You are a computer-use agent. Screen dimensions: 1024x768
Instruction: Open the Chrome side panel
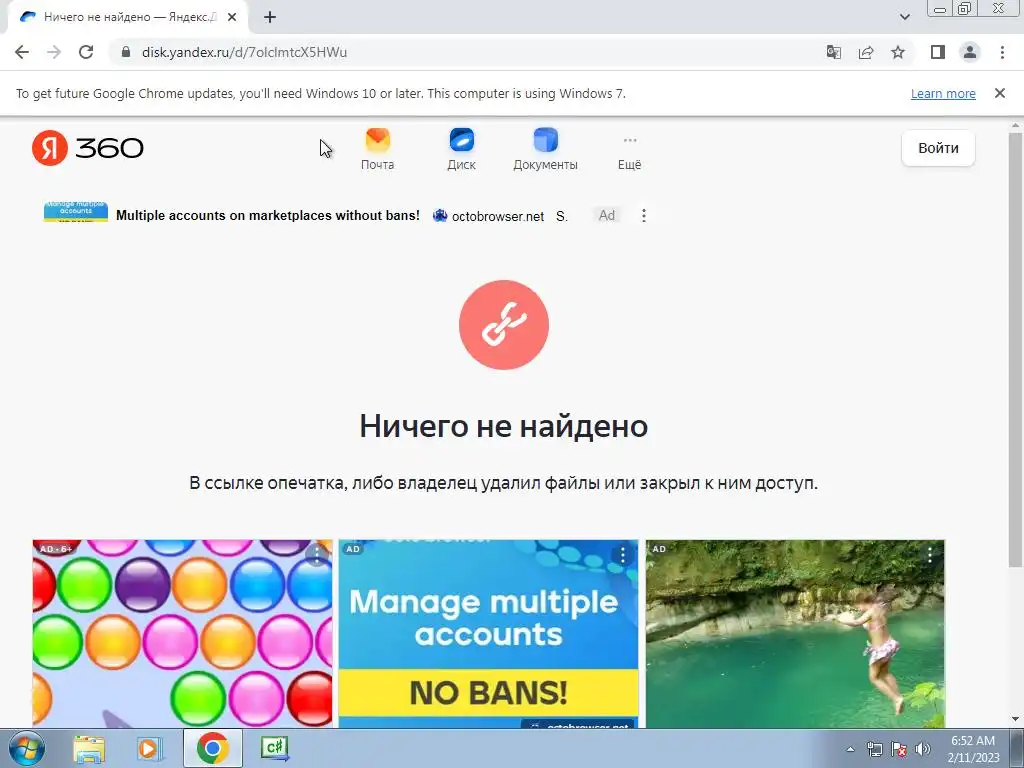tap(938, 52)
